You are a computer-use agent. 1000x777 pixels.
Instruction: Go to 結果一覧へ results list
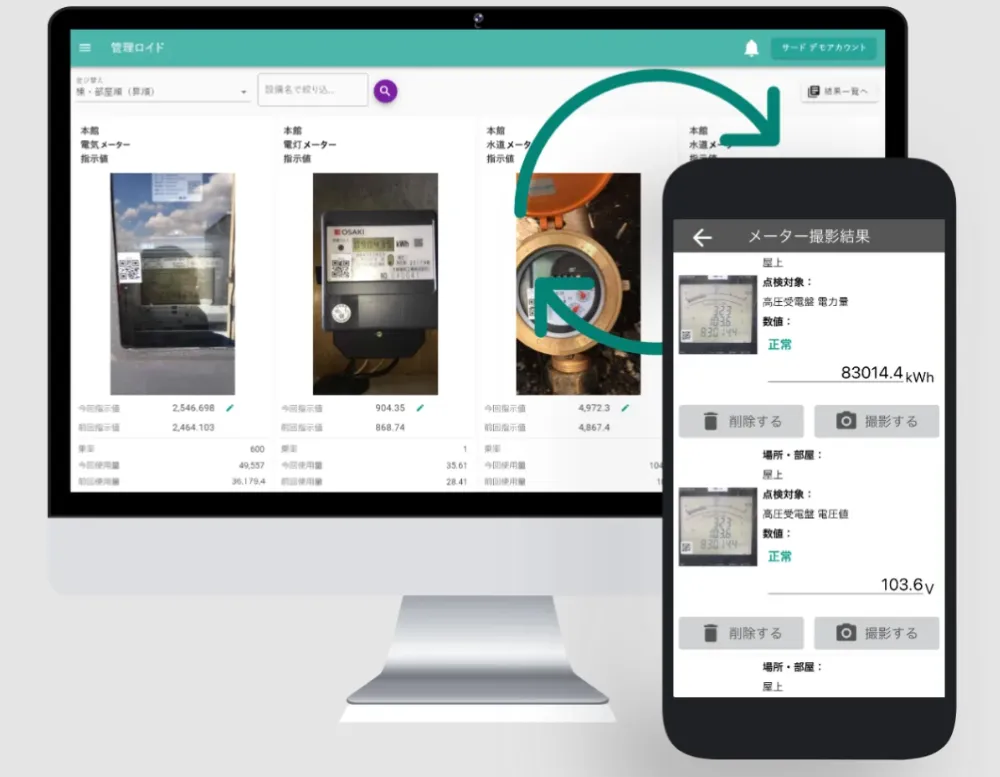tap(839, 92)
